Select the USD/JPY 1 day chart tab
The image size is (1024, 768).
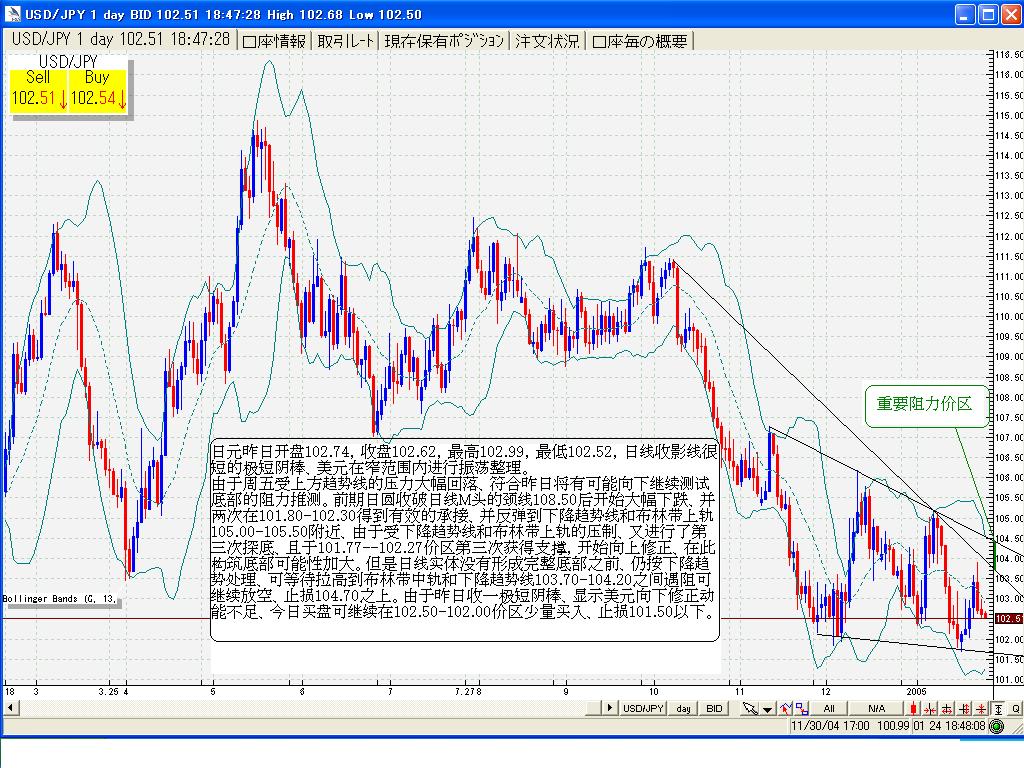pyautogui.click(x=121, y=39)
